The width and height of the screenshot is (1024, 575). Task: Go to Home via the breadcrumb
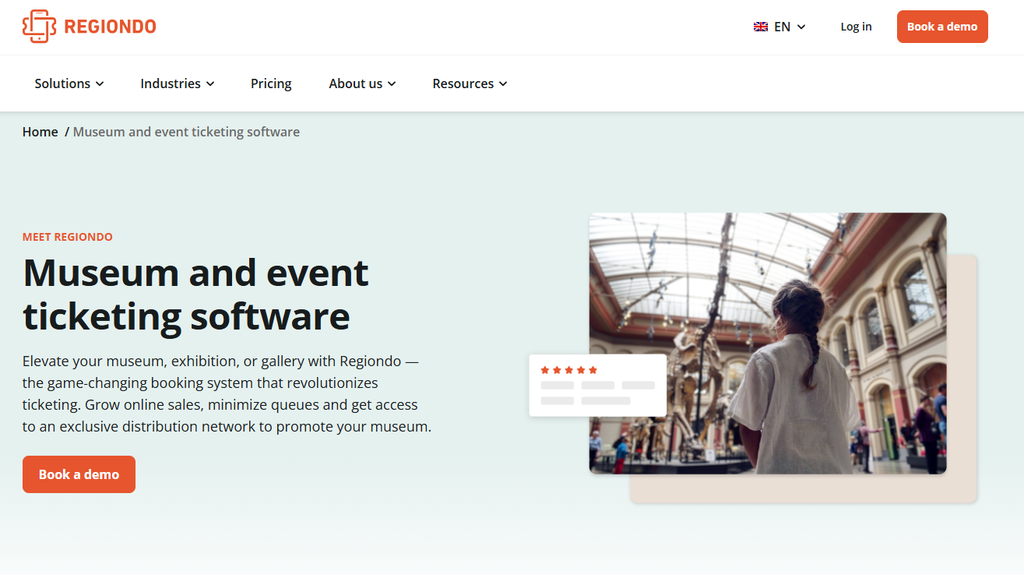(40, 132)
